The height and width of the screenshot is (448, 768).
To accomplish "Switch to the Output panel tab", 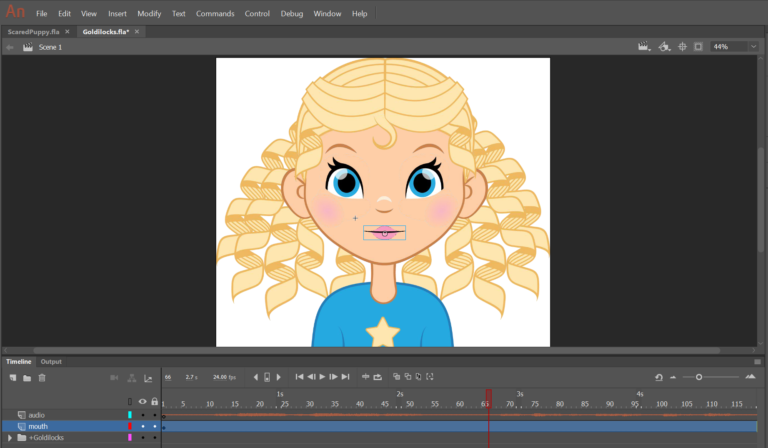I will coord(51,362).
